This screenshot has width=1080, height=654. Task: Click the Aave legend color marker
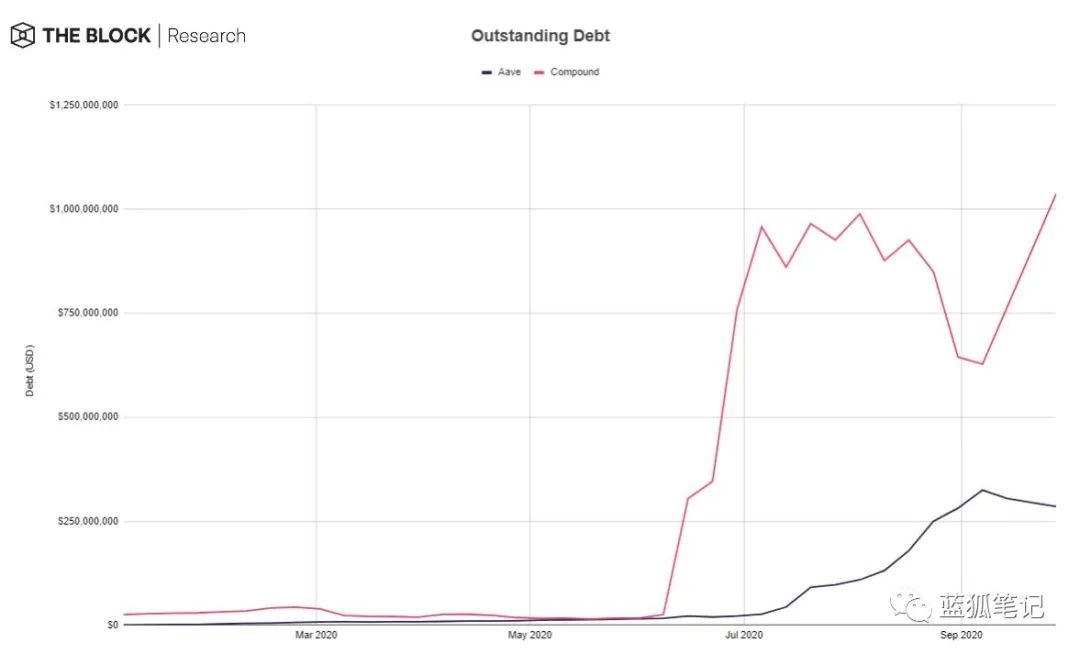(x=486, y=72)
